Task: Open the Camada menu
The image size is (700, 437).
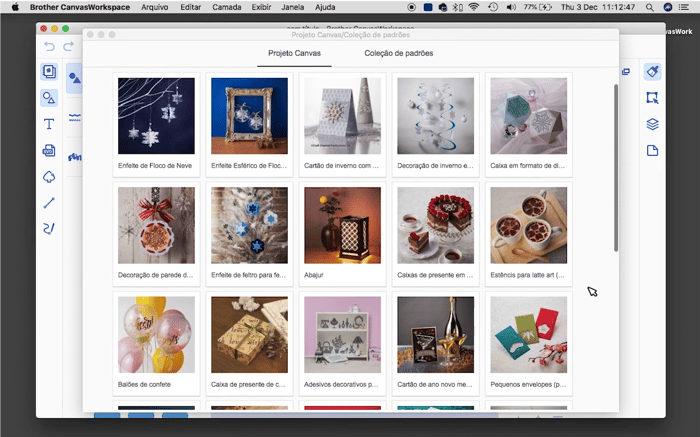Action: (227, 7)
